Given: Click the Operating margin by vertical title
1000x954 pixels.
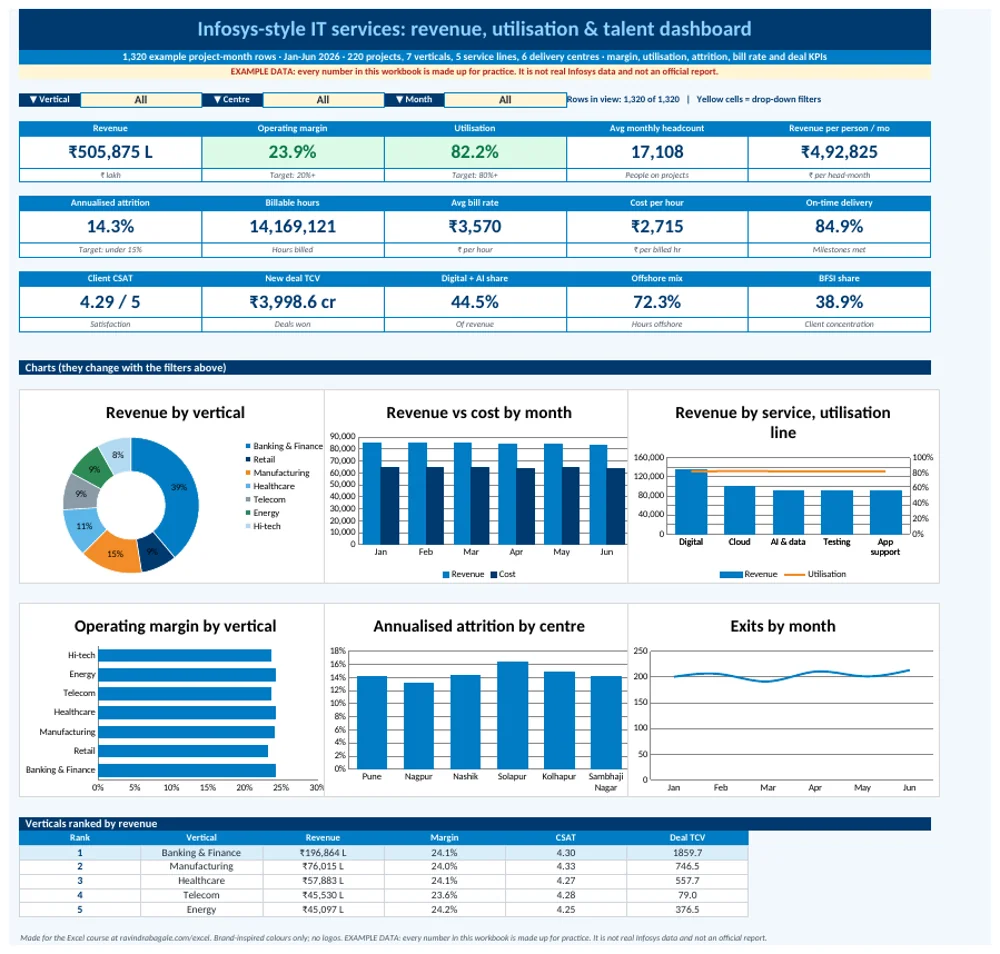Looking at the screenshot, I should click(x=175, y=626).
